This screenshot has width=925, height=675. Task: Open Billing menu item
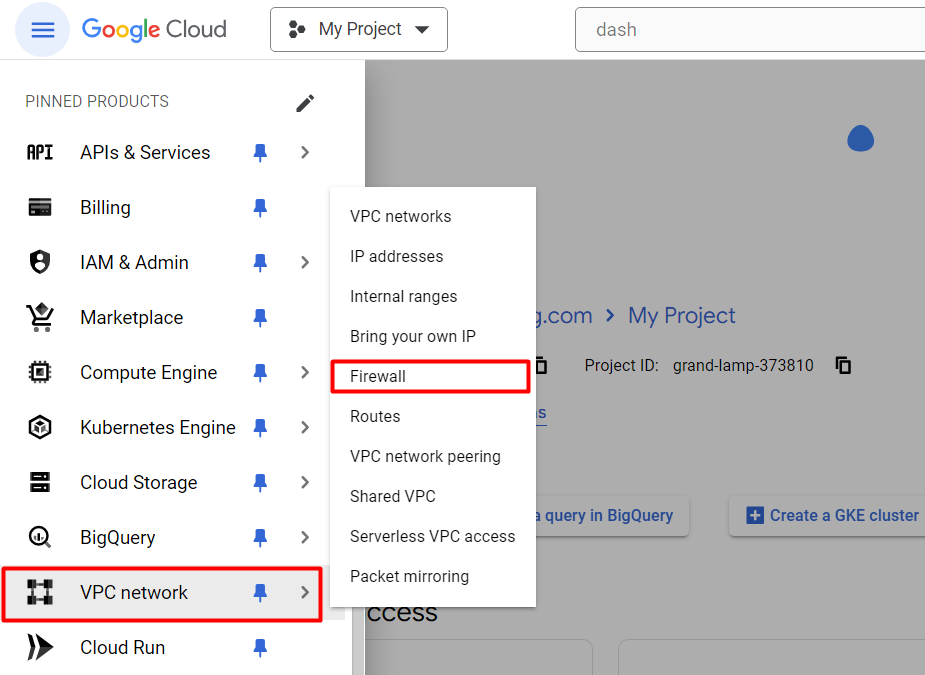[106, 208]
